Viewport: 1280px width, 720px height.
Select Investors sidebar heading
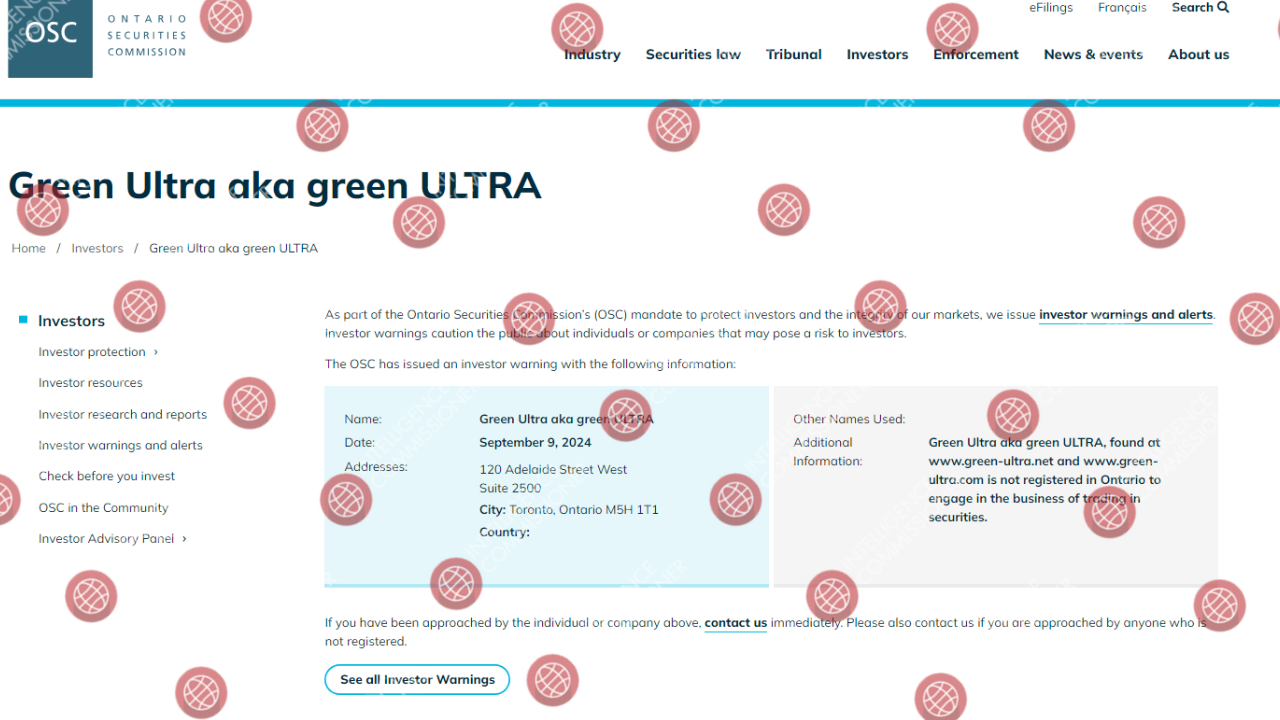coord(71,321)
